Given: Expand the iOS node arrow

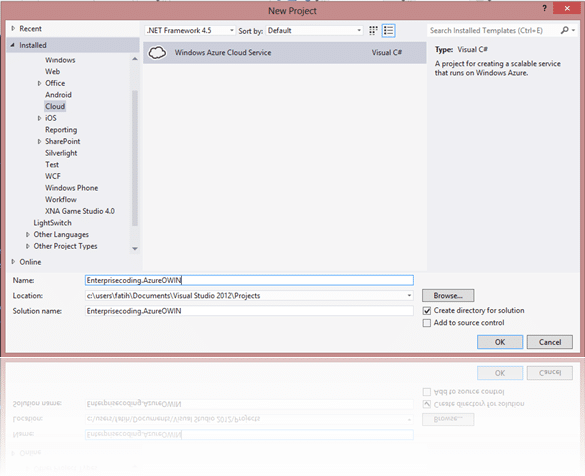Looking at the screenshot, I should pyautogui.click(x=40, y=118).
